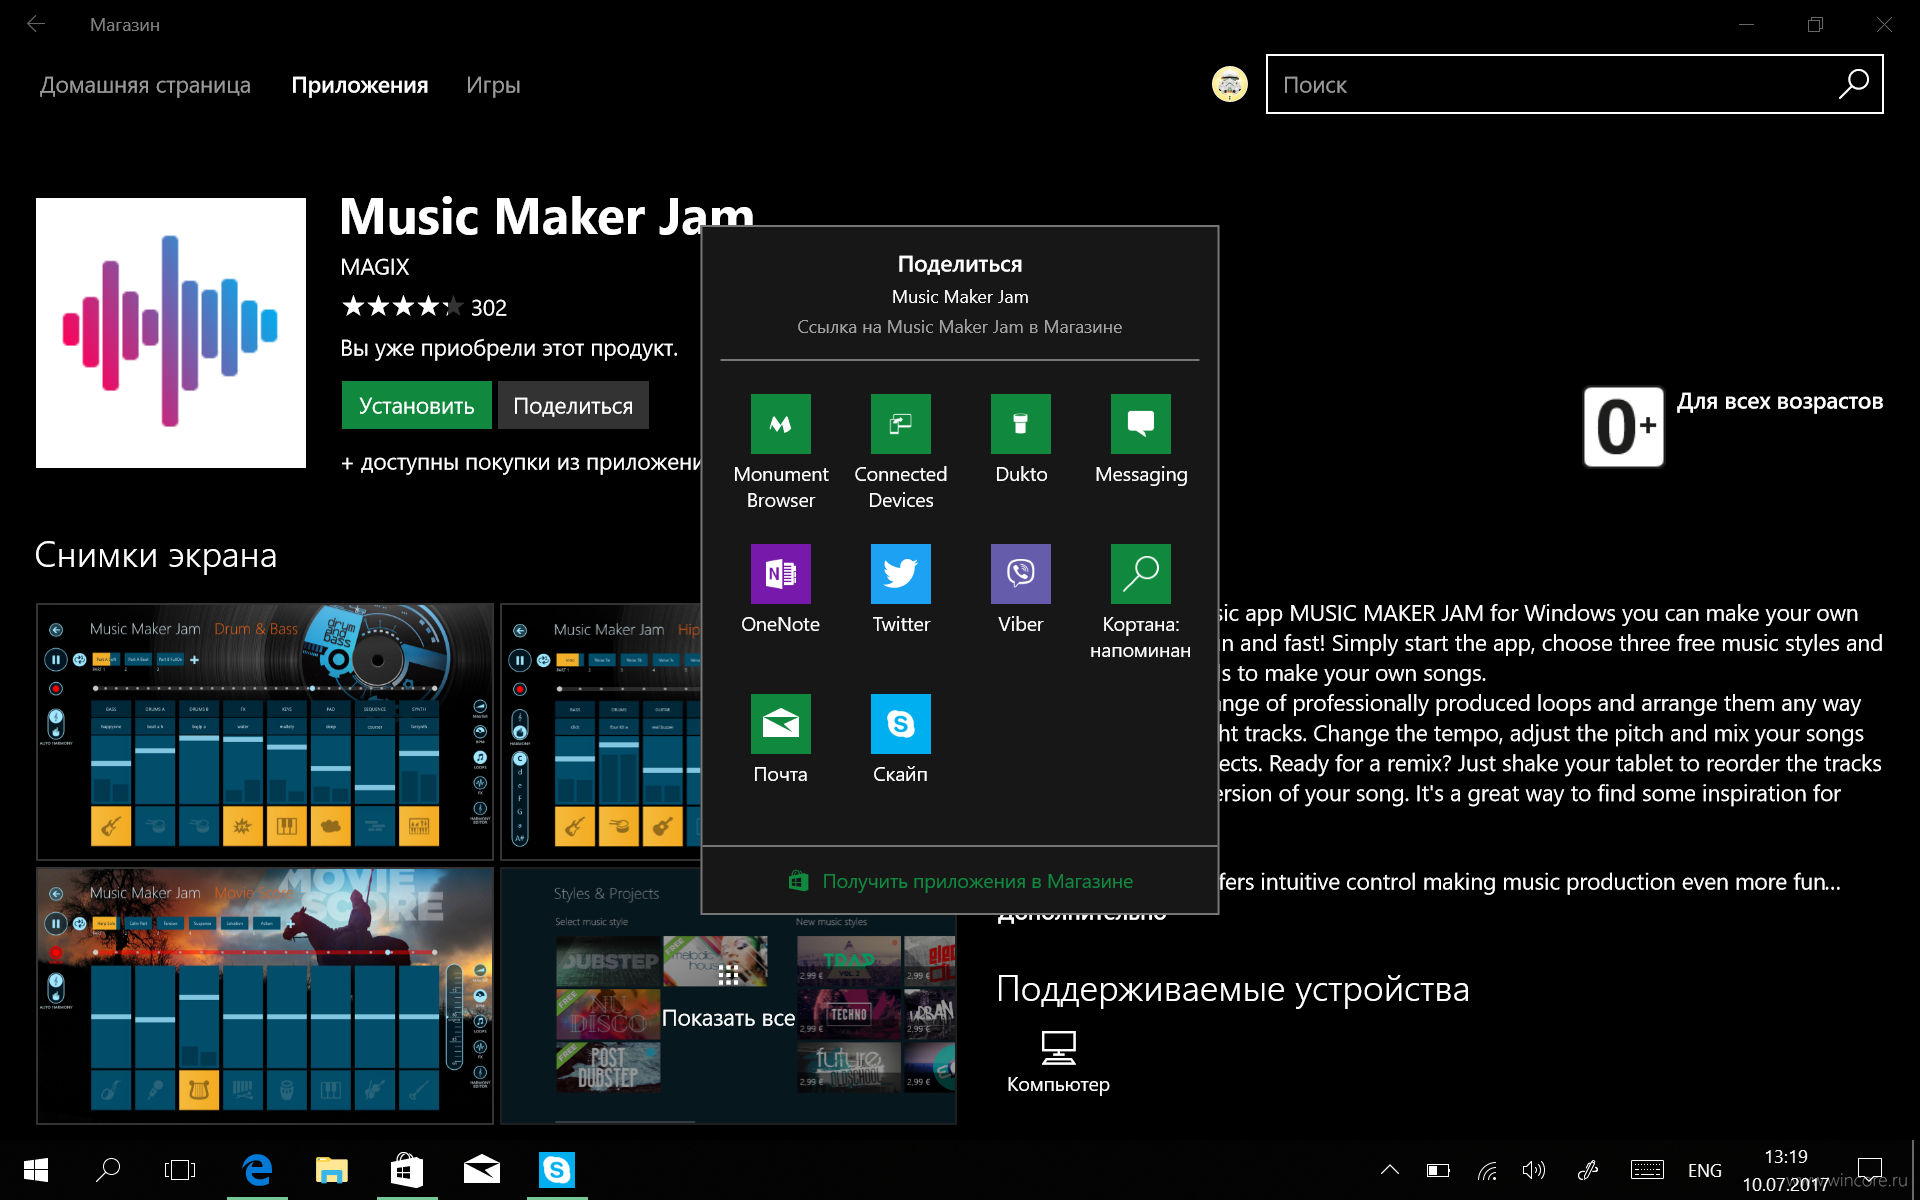The image size is (1920, 1200).
Task: Click the battery tray icon
Action: tap(1438, 1170)
